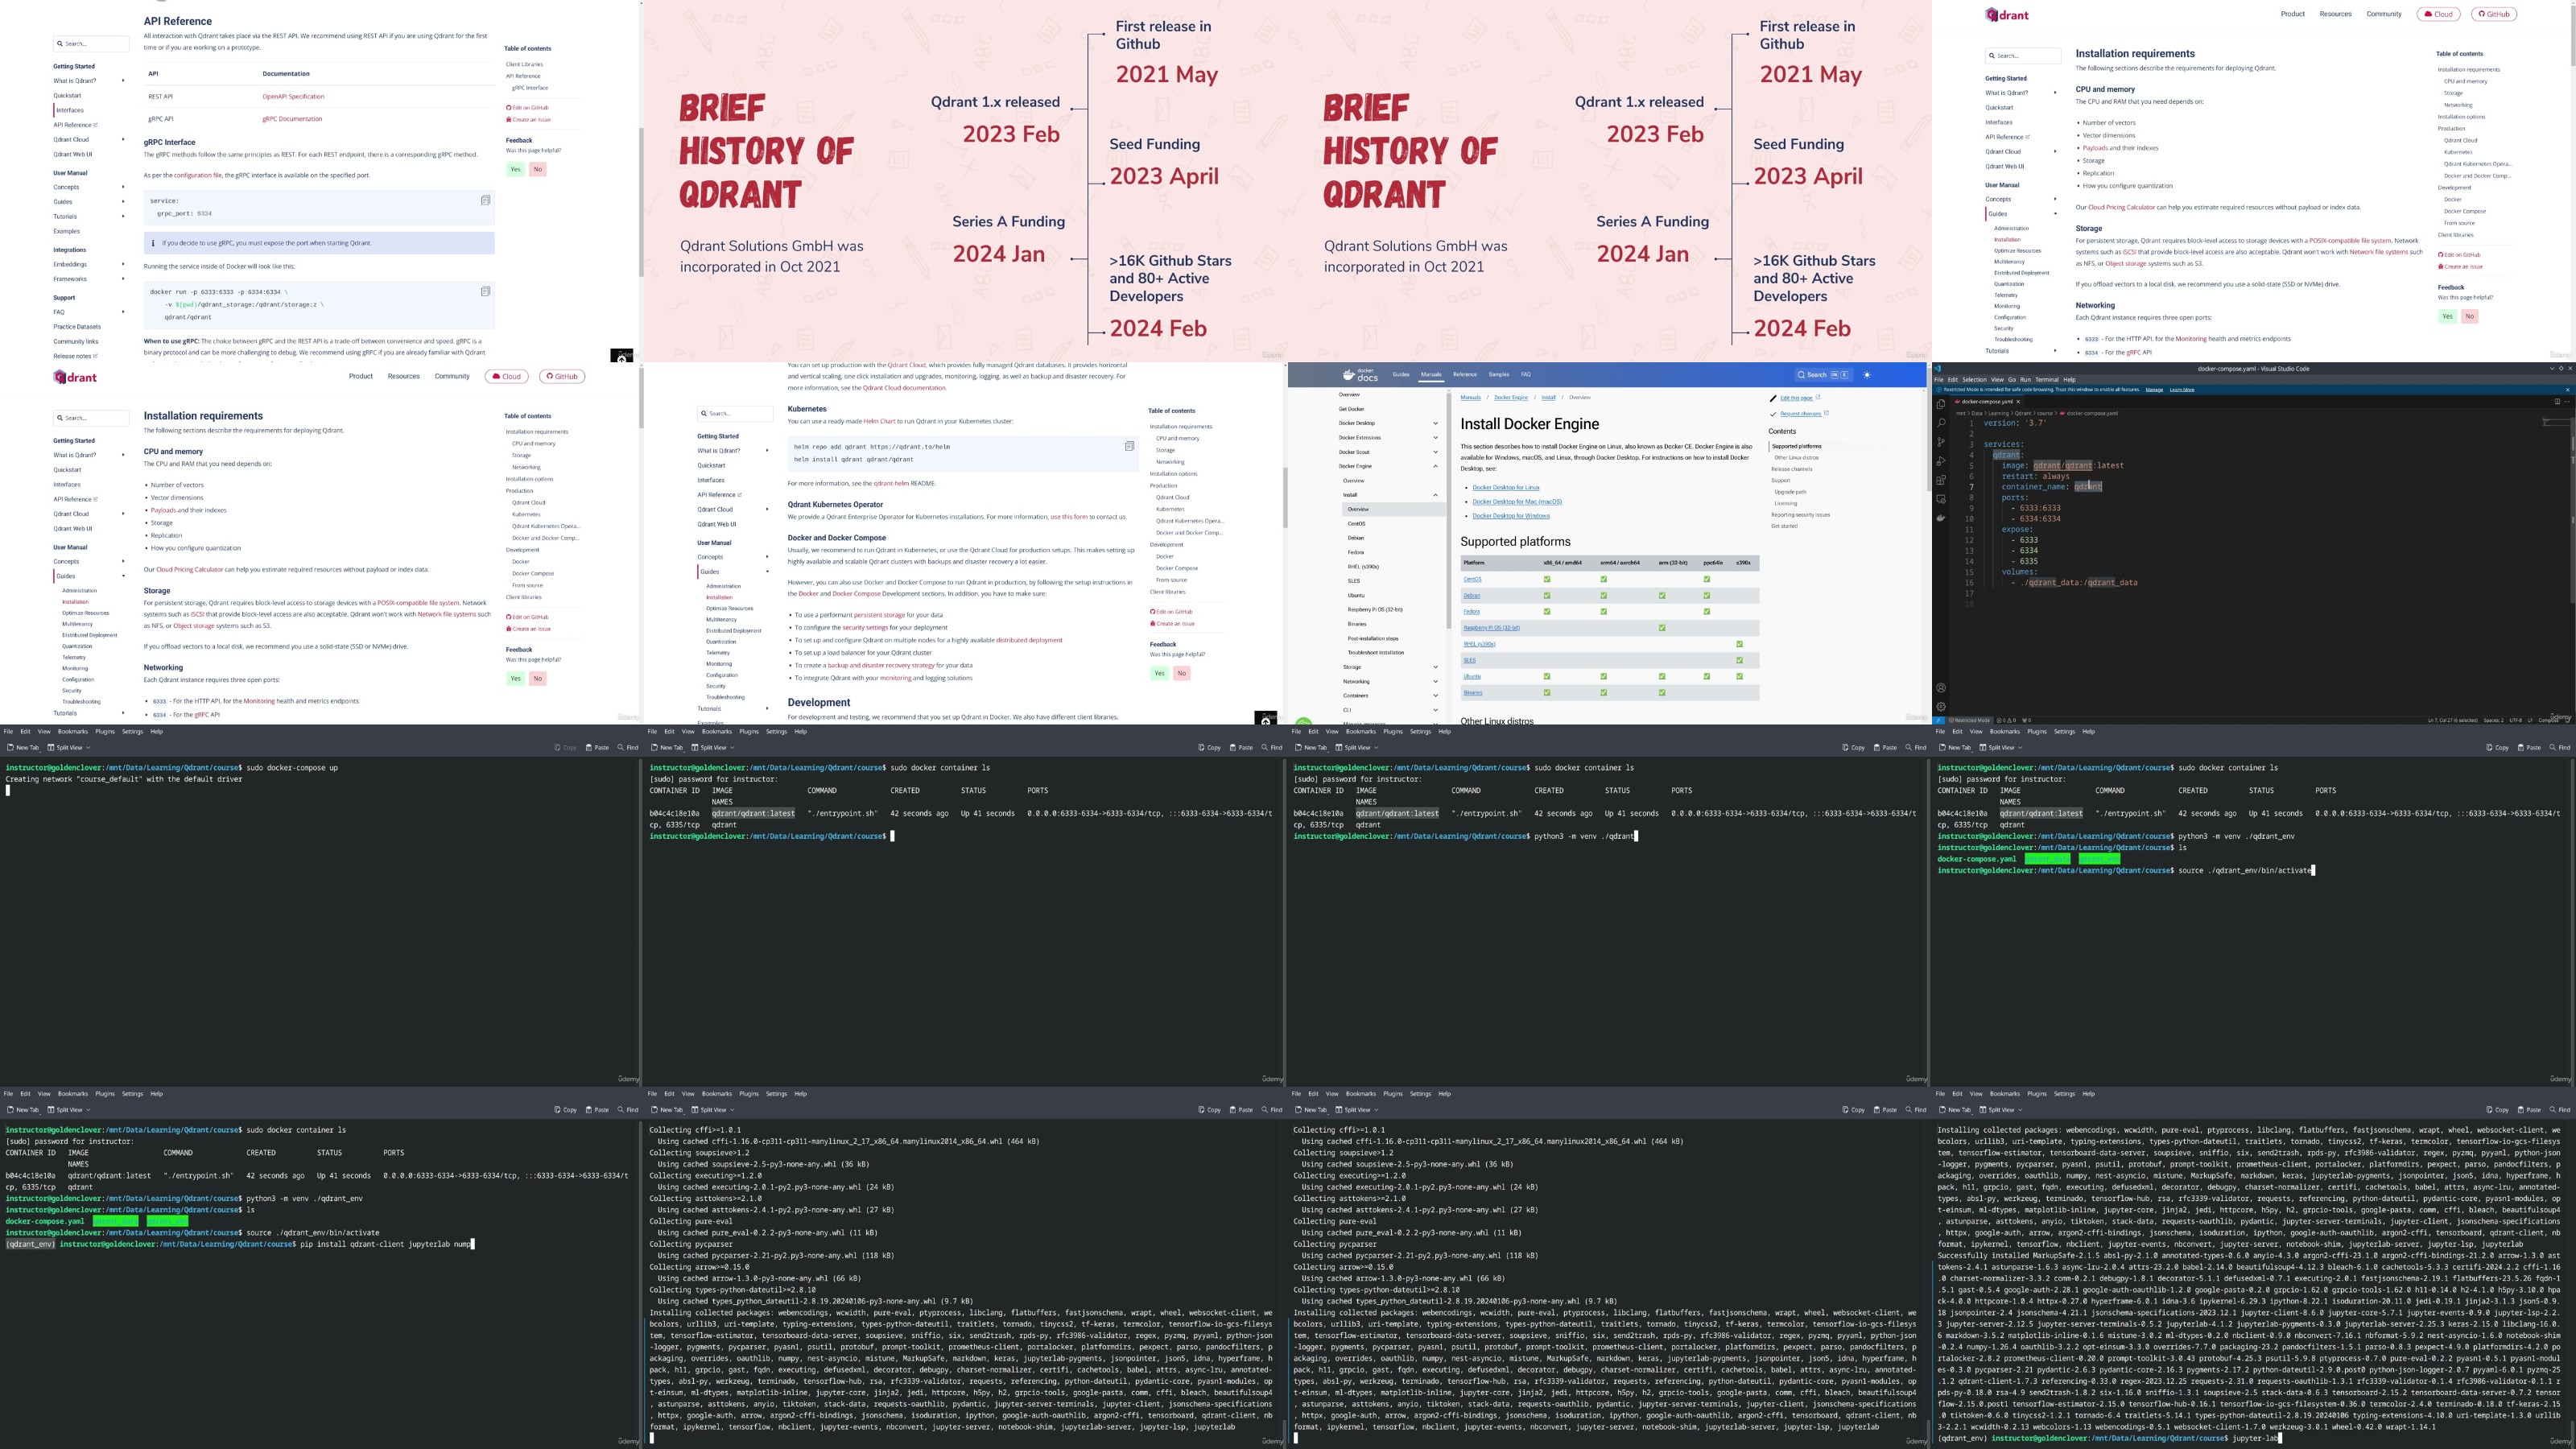Toggle light/dark theme on Docker docs
2576x1449 pixels.
[1867, 375]
